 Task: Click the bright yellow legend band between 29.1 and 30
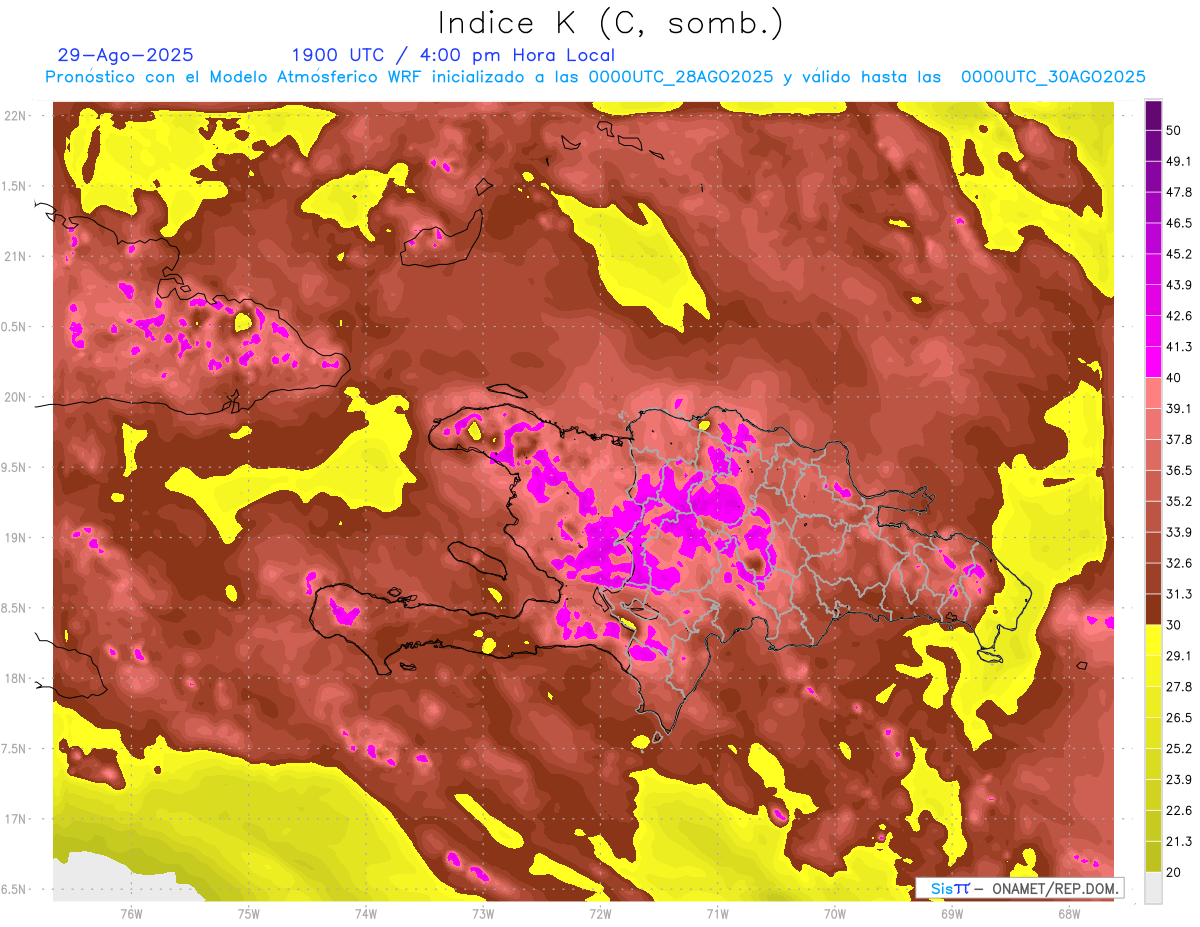pos(1153,640)
